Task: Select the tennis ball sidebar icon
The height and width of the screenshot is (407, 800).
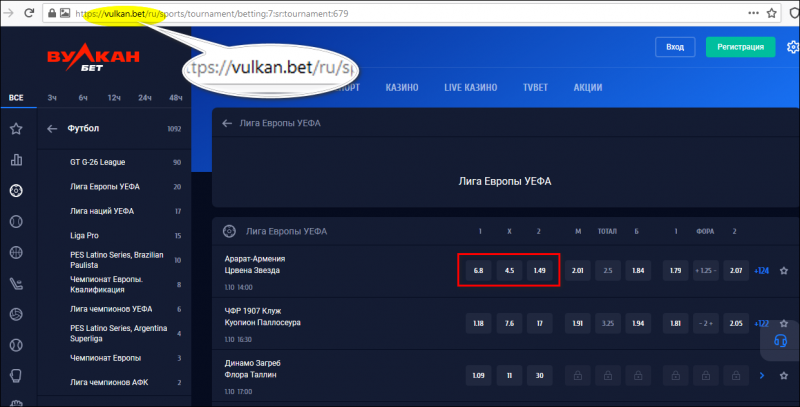Action: coord(16,222)
